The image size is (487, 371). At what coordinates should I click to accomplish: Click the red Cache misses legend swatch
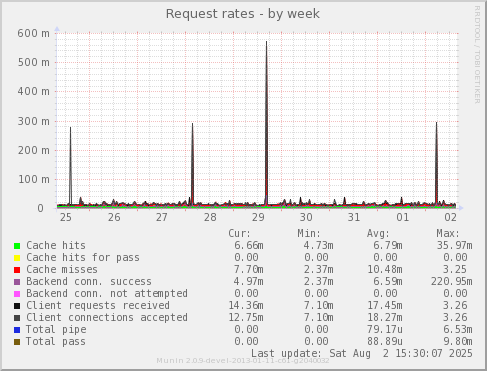tap(17, 270)
